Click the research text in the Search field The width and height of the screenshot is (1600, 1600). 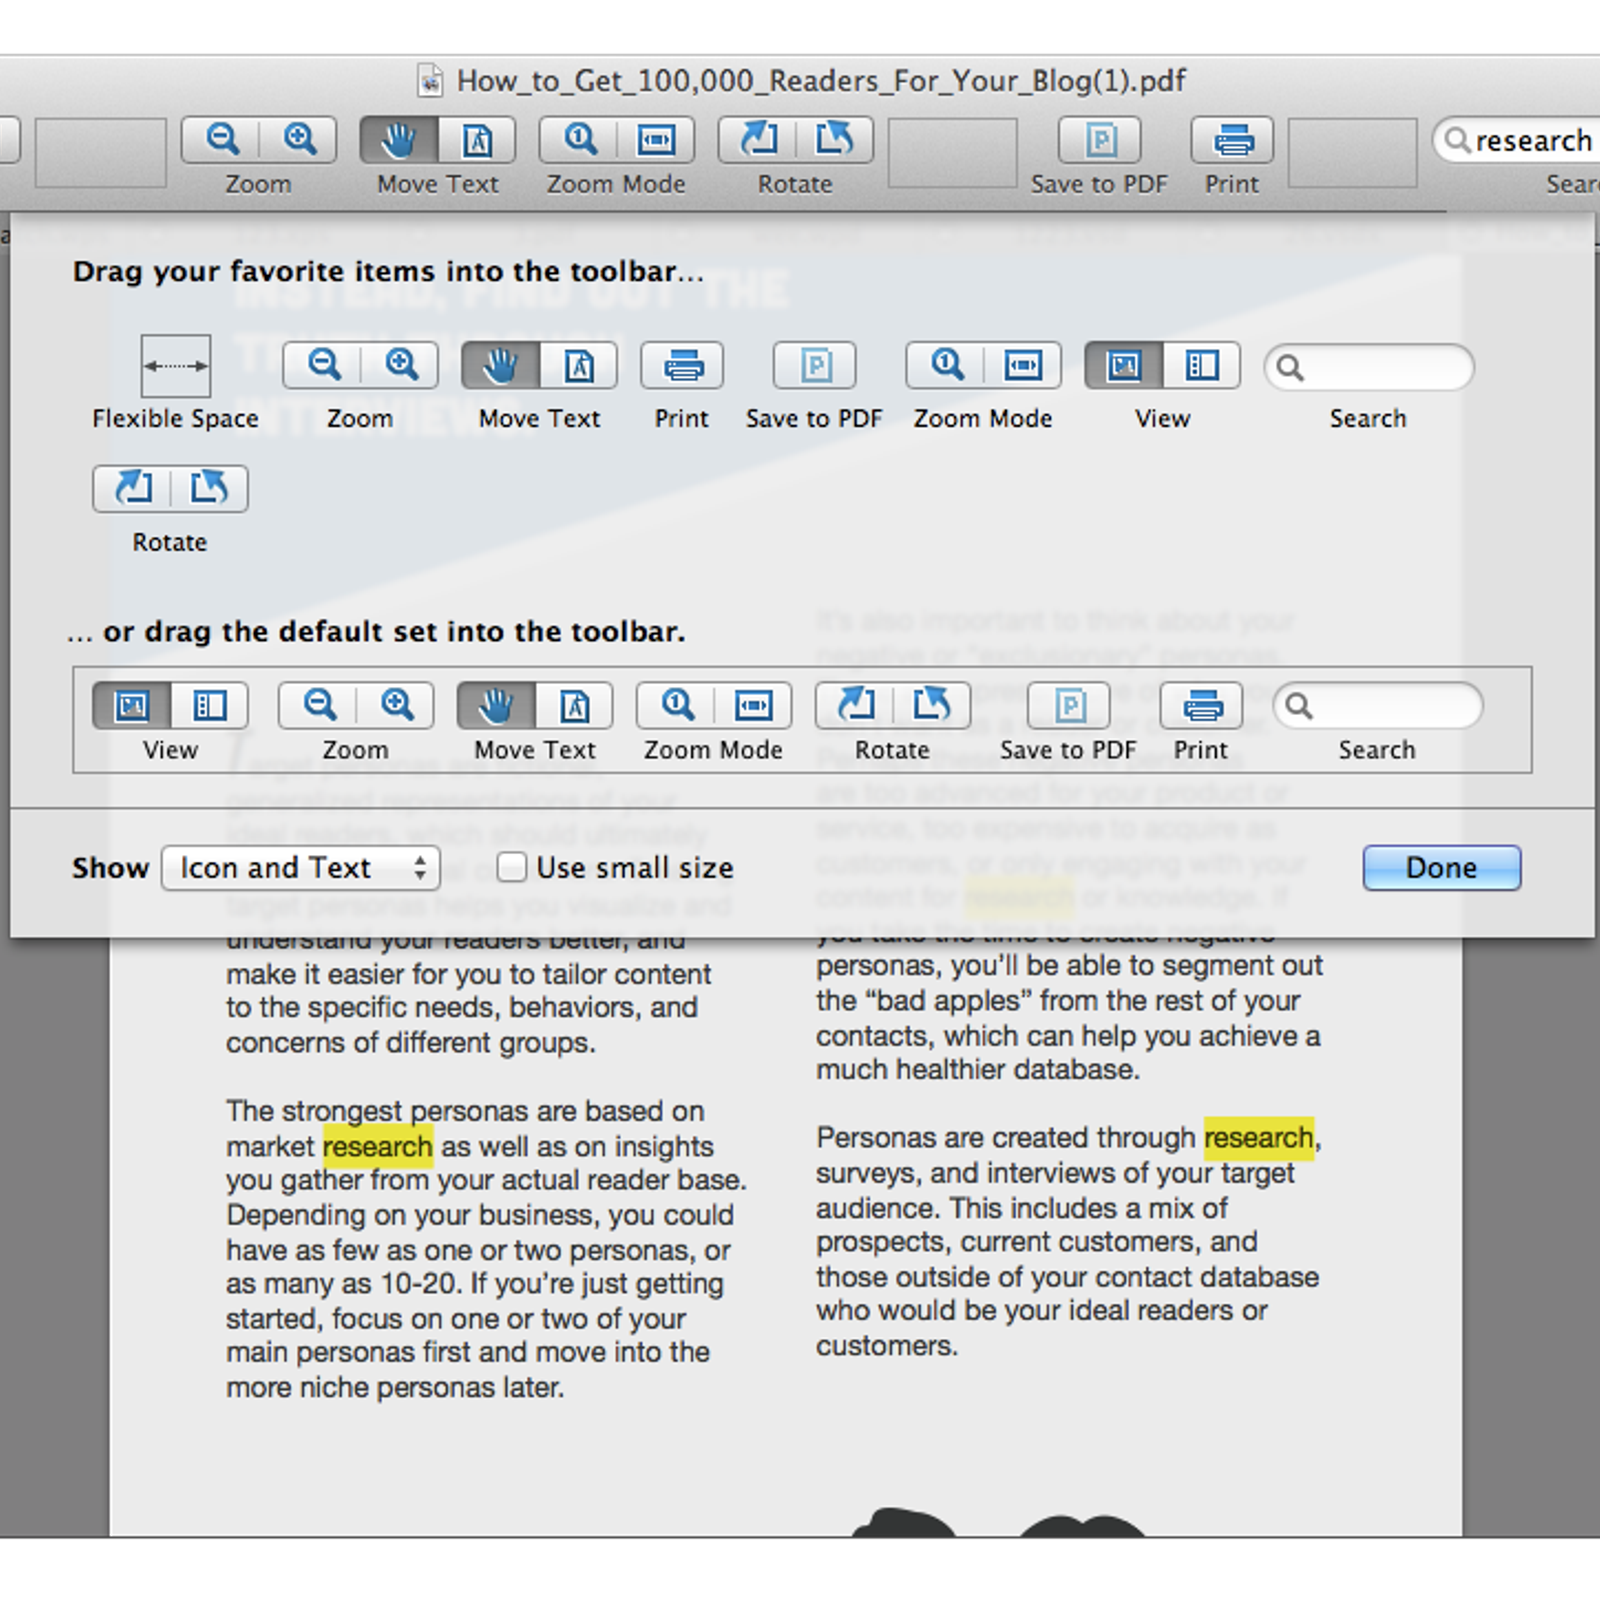point(1530,140)
